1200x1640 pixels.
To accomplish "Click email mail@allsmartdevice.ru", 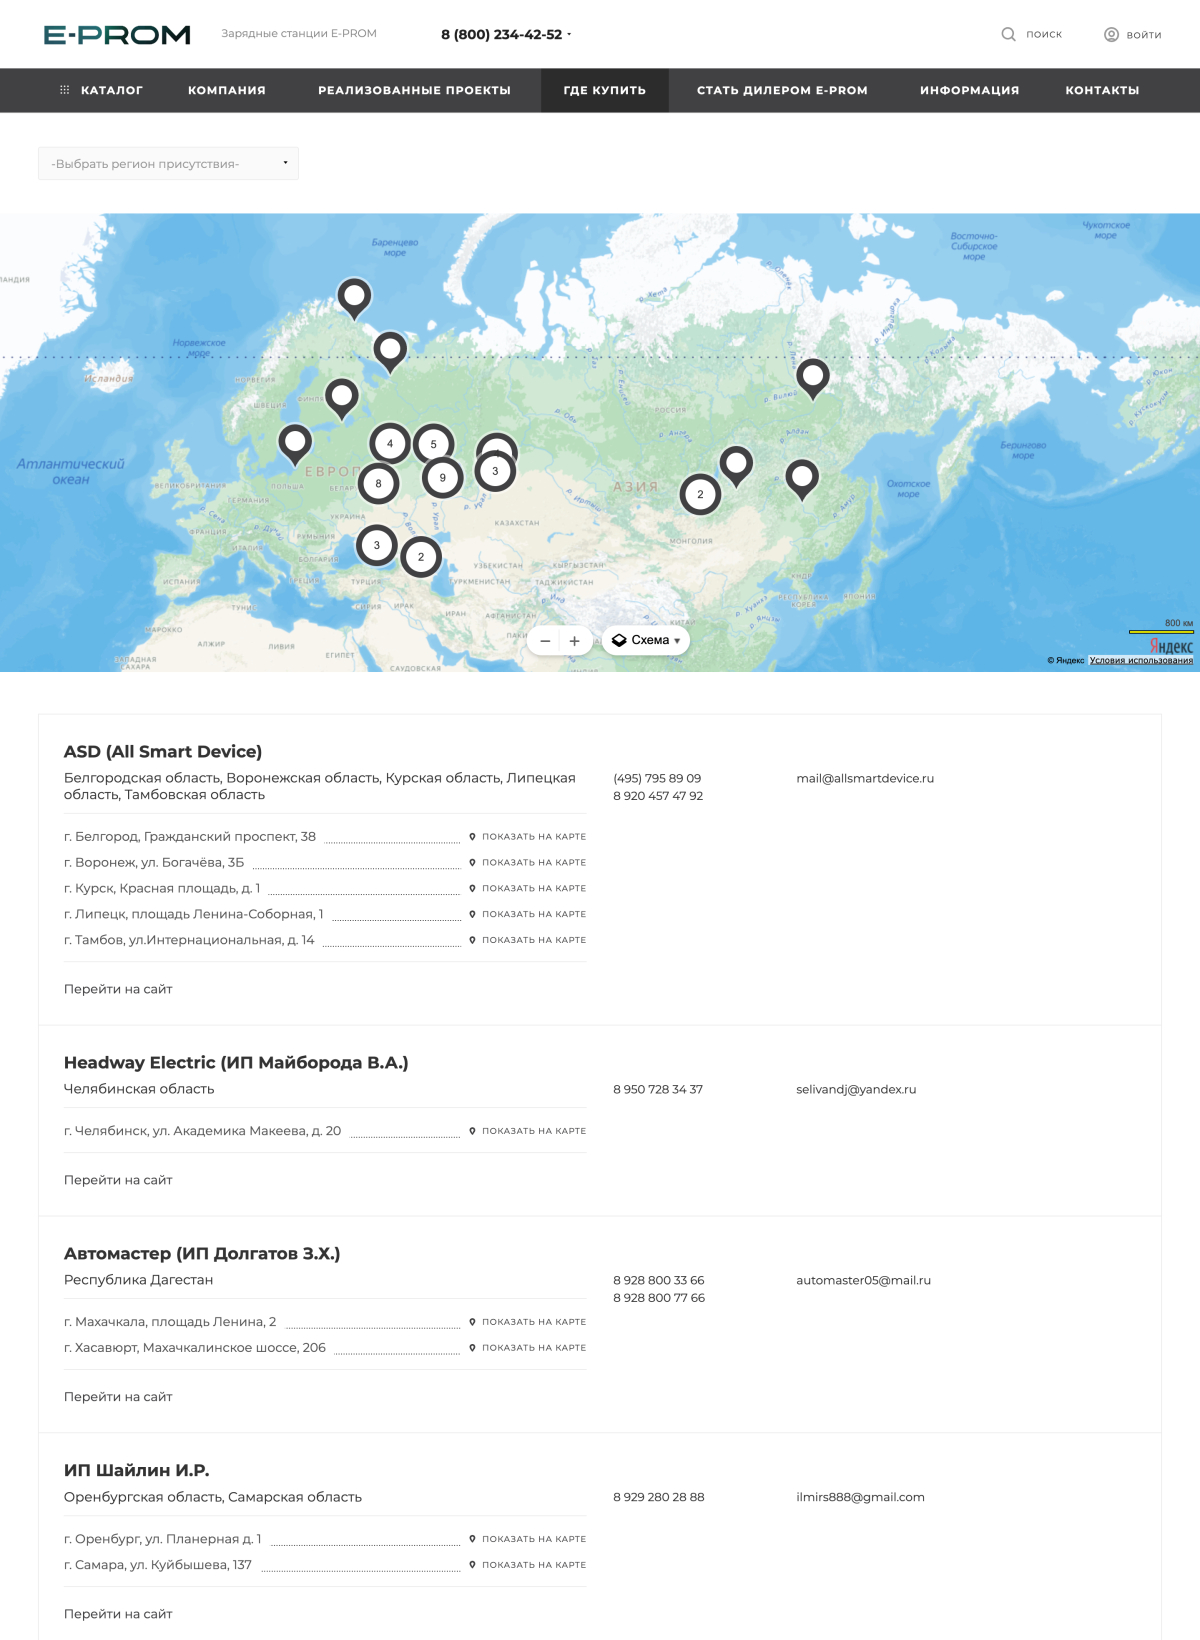I will pyautogui.click(x=865, y=779).
